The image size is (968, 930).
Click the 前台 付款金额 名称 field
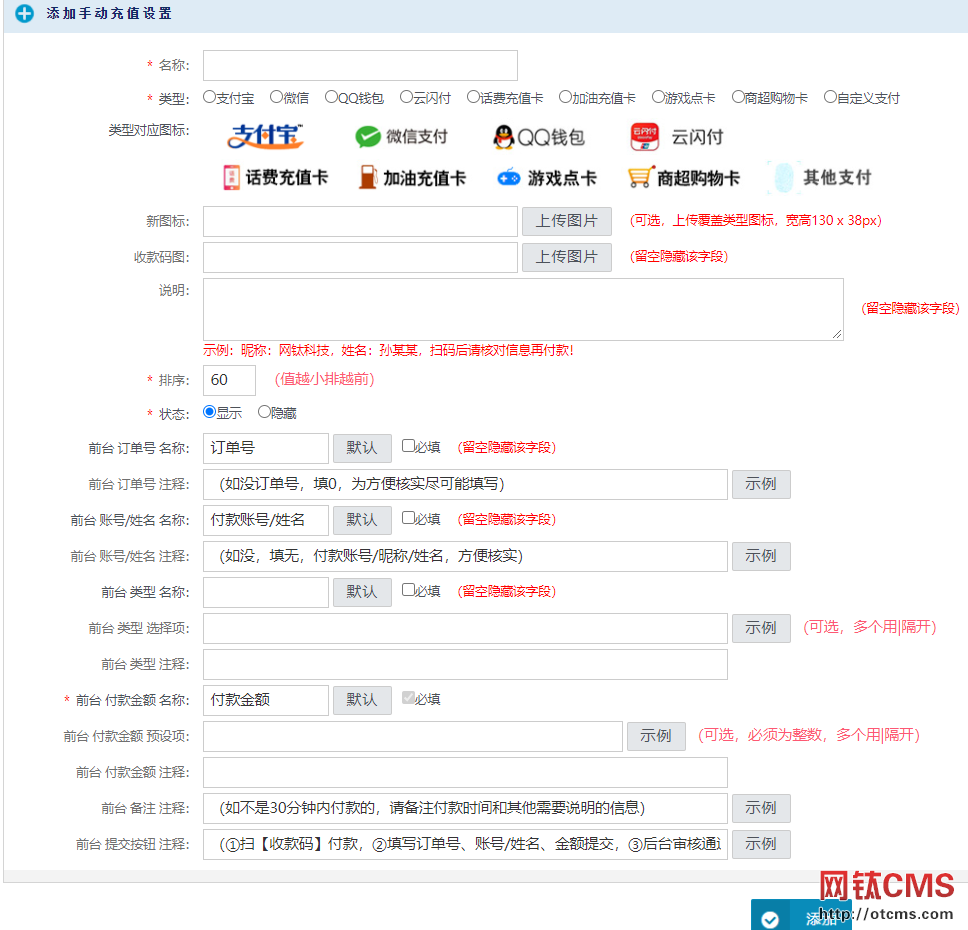click(266, 700)
